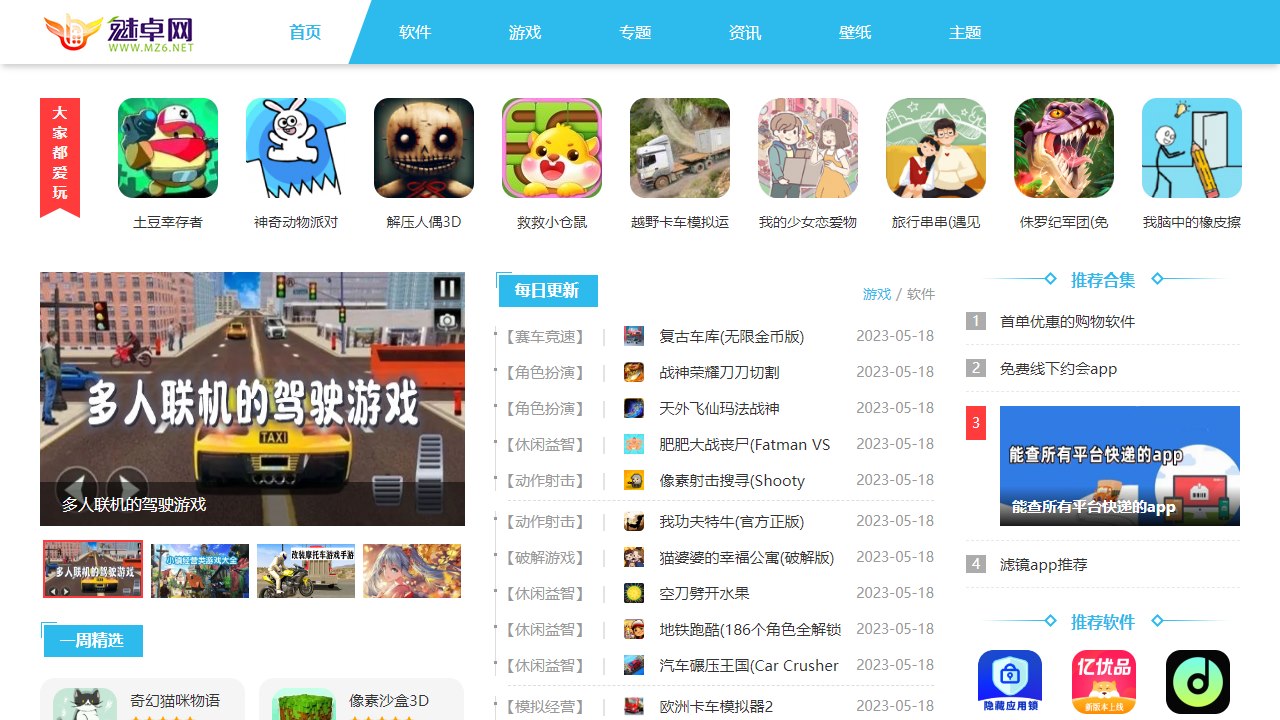The height and width of the screenshot is (720, 1280).
Task: Switch daily updates to 软件 tab
Action: pyautogui.click(x=921, y=294)
